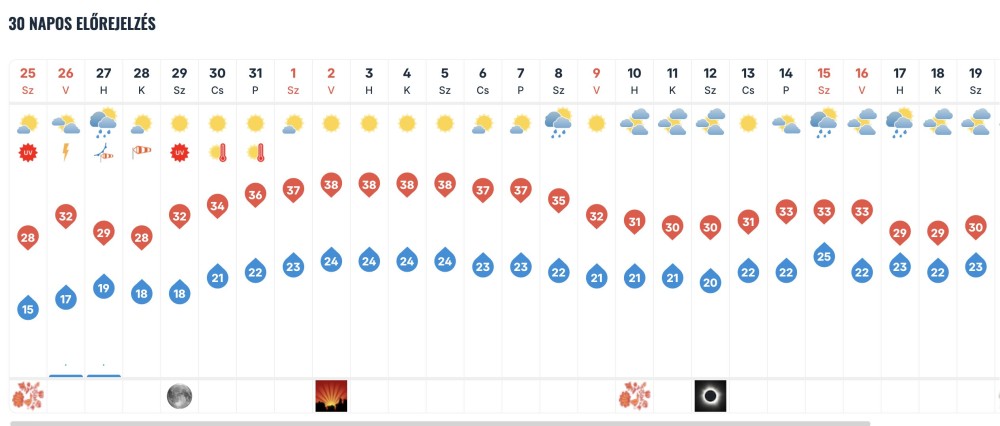Image resolution: width=1000 pixels, height=426 pixels.
Task: Select the day 15 Sz column header
Action: 823,81
